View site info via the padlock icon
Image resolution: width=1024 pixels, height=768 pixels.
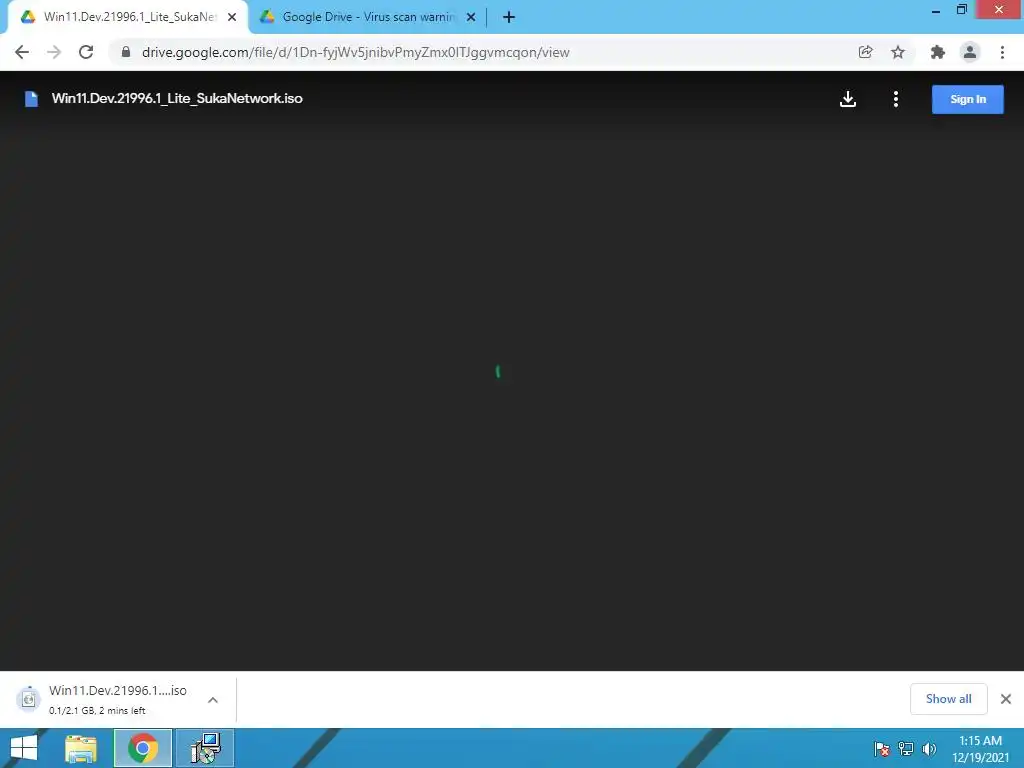point(126,52)
